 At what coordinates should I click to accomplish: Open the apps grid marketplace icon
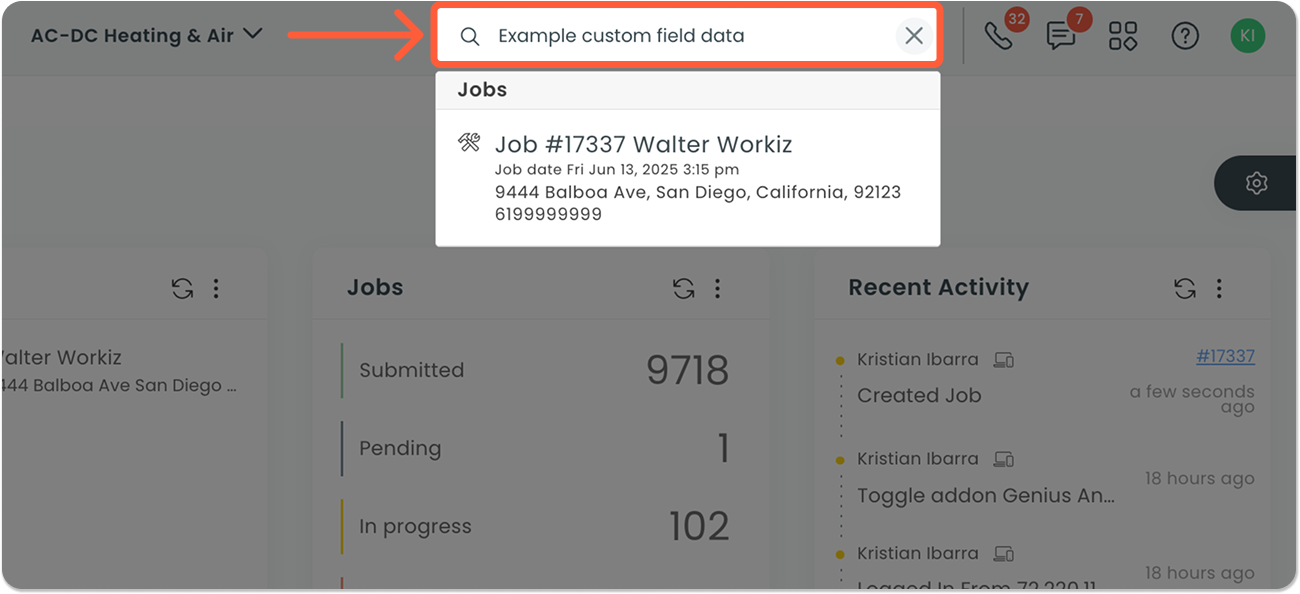pyautogui.click(x=1123, y=36)
